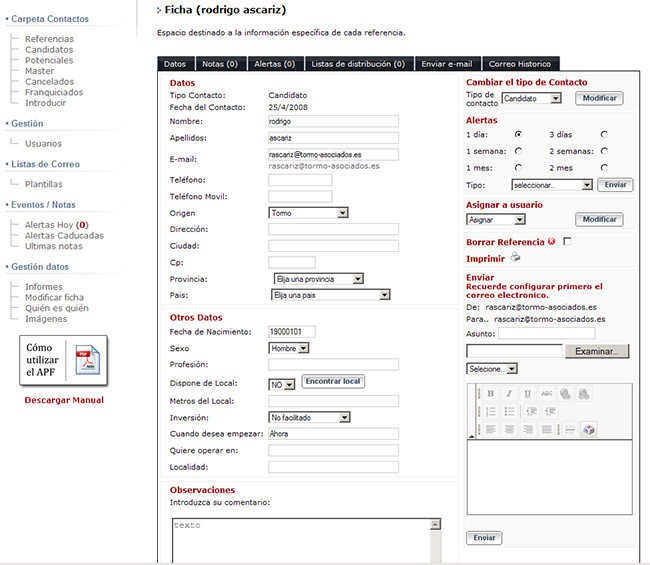The image size is (650, 565).
Task: Switch to the Notas (0) tab
Action: point(220,64)
